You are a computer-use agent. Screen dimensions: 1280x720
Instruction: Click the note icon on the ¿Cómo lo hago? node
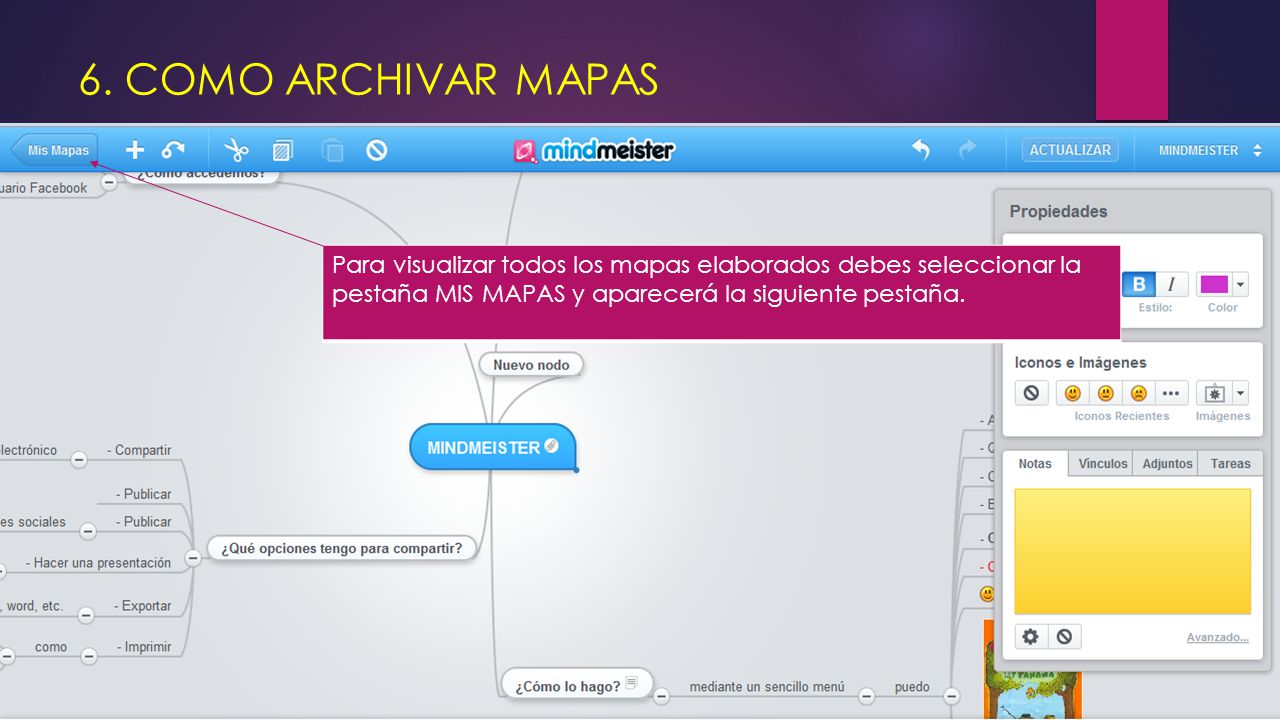coord(631,684)
